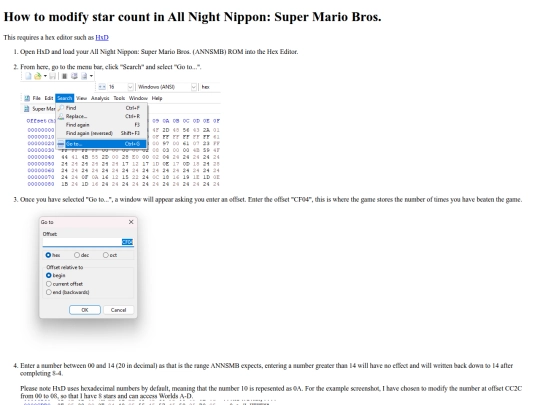Click the Go to icon in Search menu
The width and height of the screenshot is (540, 405).
[x=61, y=144]
